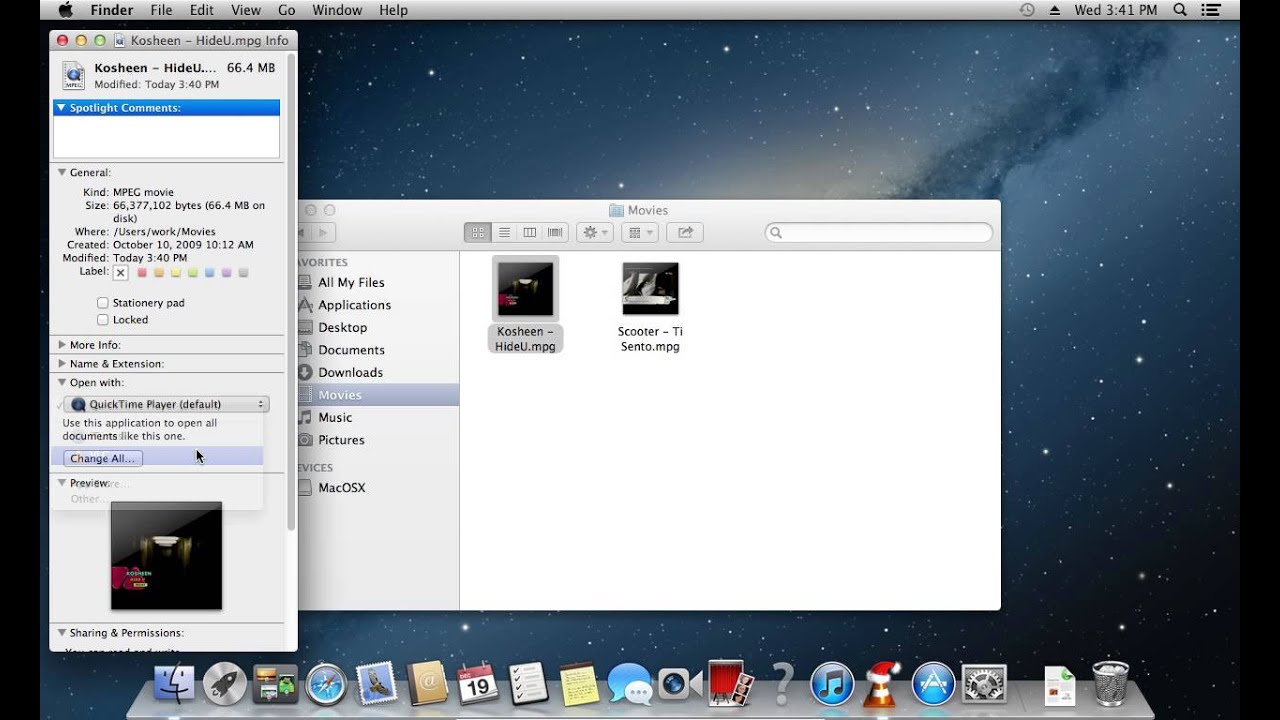Launch Safari from the Dock
Viewport: 1280px width, 720px height.
click(x=326, y=684)
